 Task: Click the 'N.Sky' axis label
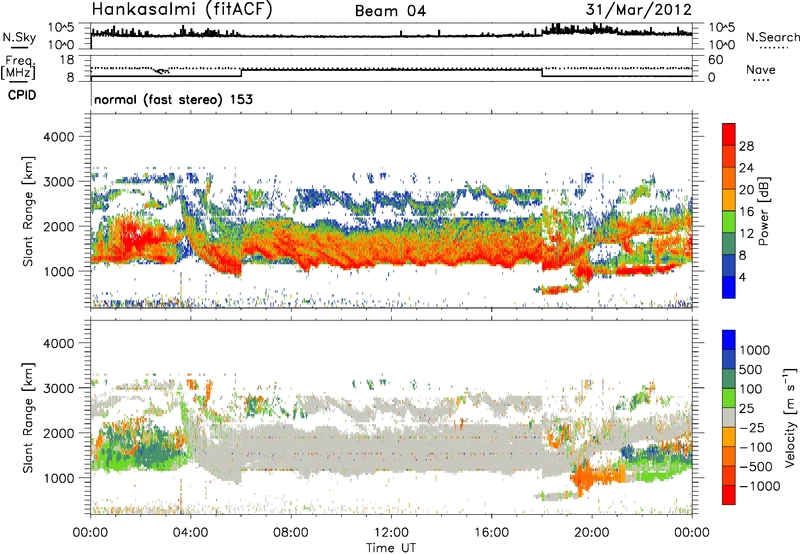[x=19, y=37]
